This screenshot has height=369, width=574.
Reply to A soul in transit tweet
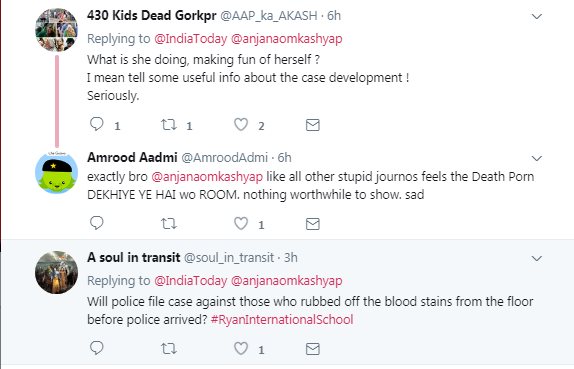point(97,348)
